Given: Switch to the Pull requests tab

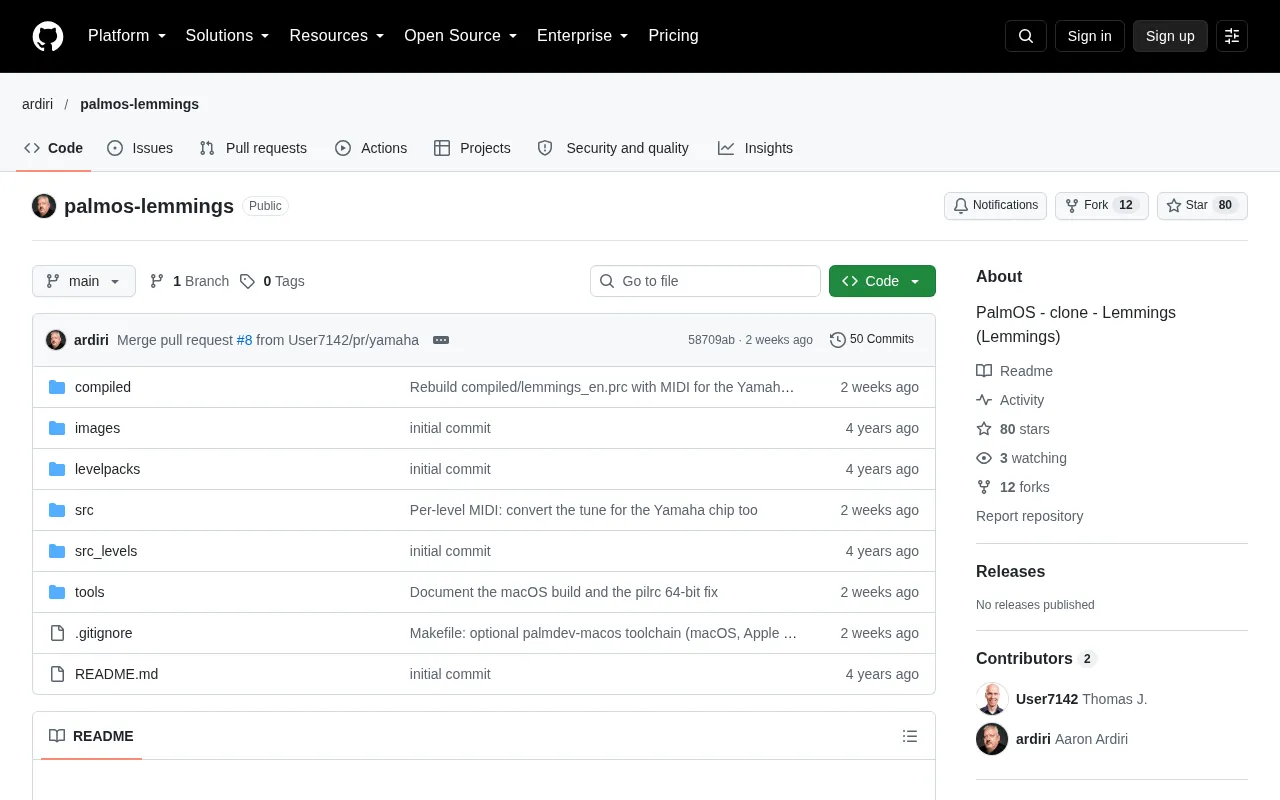Looking at the screenshot, I should click(x=253, y=148).
